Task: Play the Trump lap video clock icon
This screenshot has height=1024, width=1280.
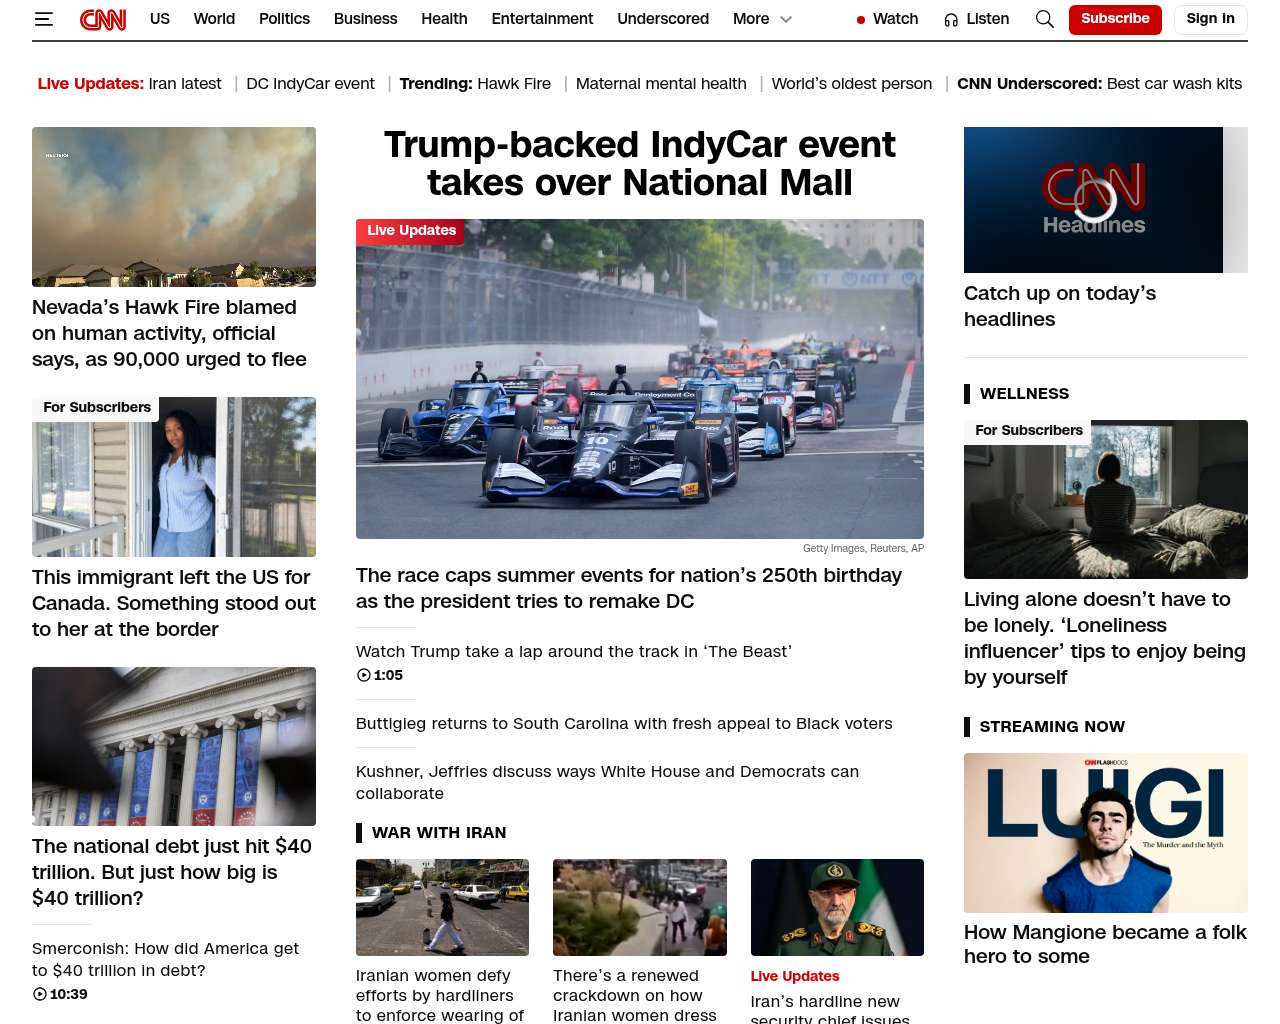Action: pyautogui.click(x=364, y=675)
